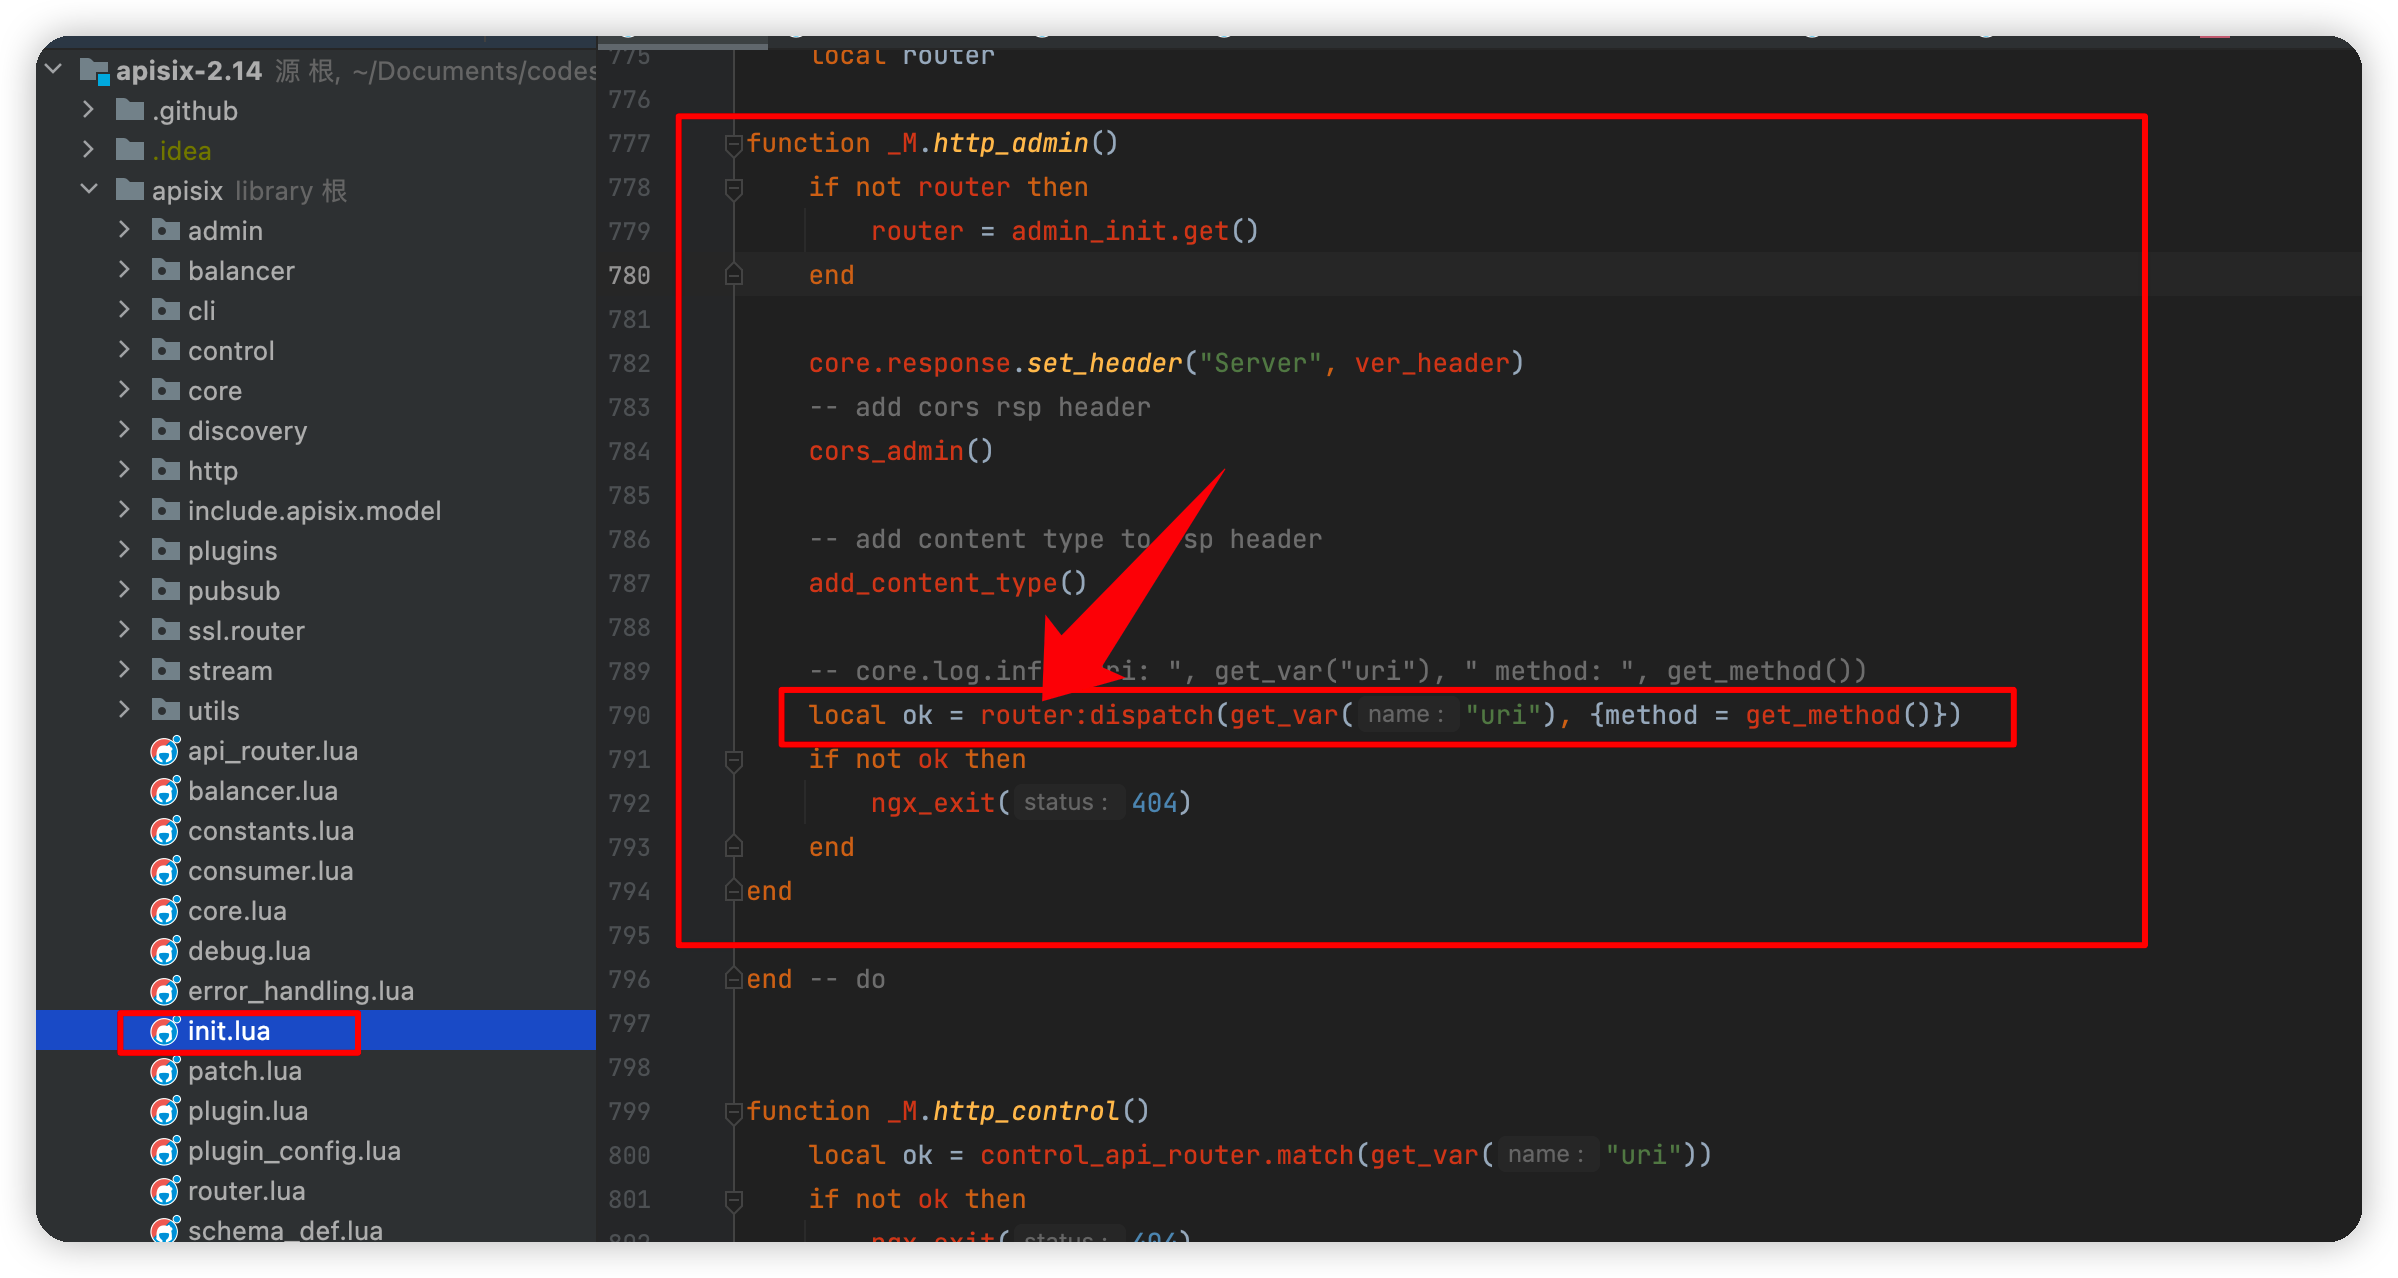Click the folder icon for ssl.router
2398x1278 pixels.
point(165,630)
